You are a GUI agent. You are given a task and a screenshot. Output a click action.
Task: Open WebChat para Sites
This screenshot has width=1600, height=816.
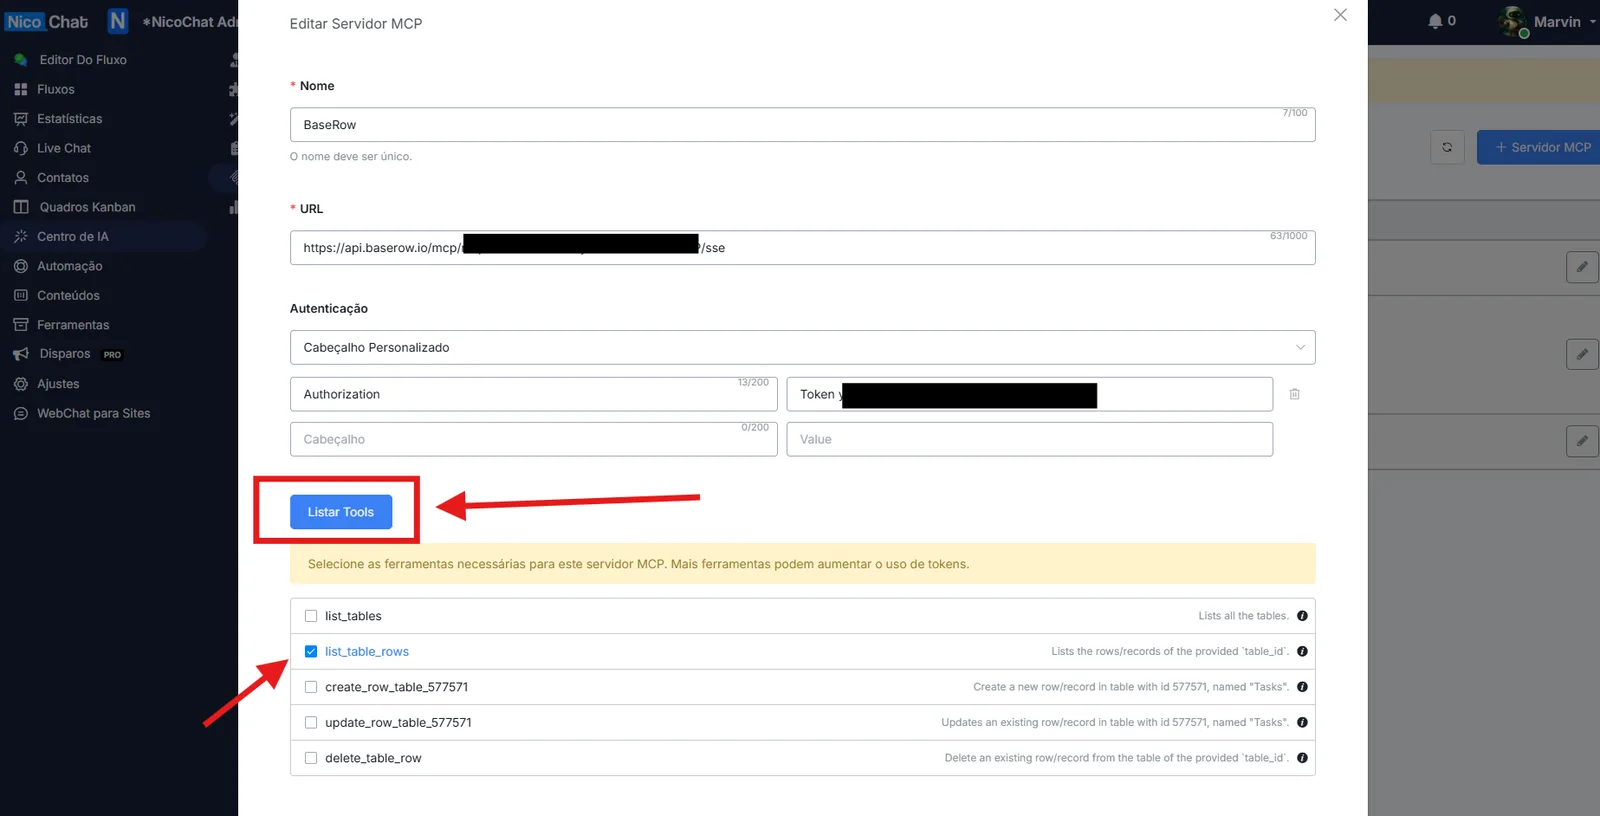coord(94,413)
